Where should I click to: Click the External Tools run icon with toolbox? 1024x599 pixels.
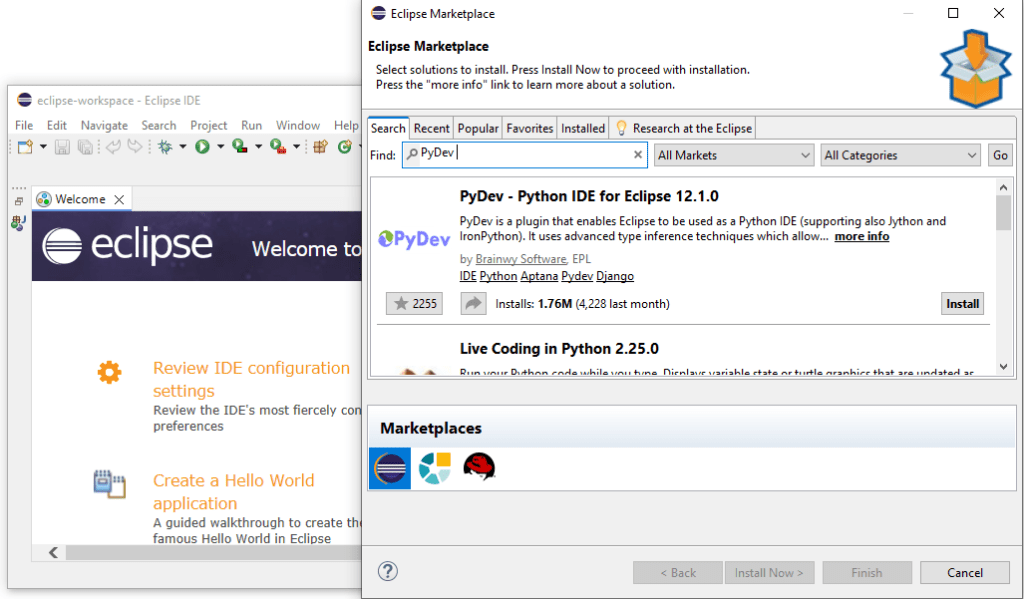tap(278, 147)
